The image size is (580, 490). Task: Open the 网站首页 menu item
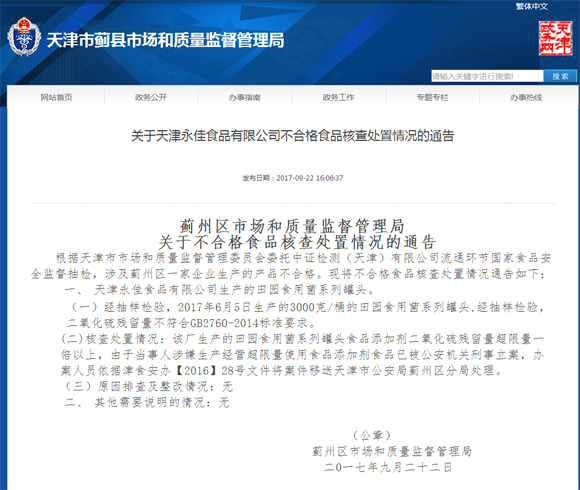[56, 97]
